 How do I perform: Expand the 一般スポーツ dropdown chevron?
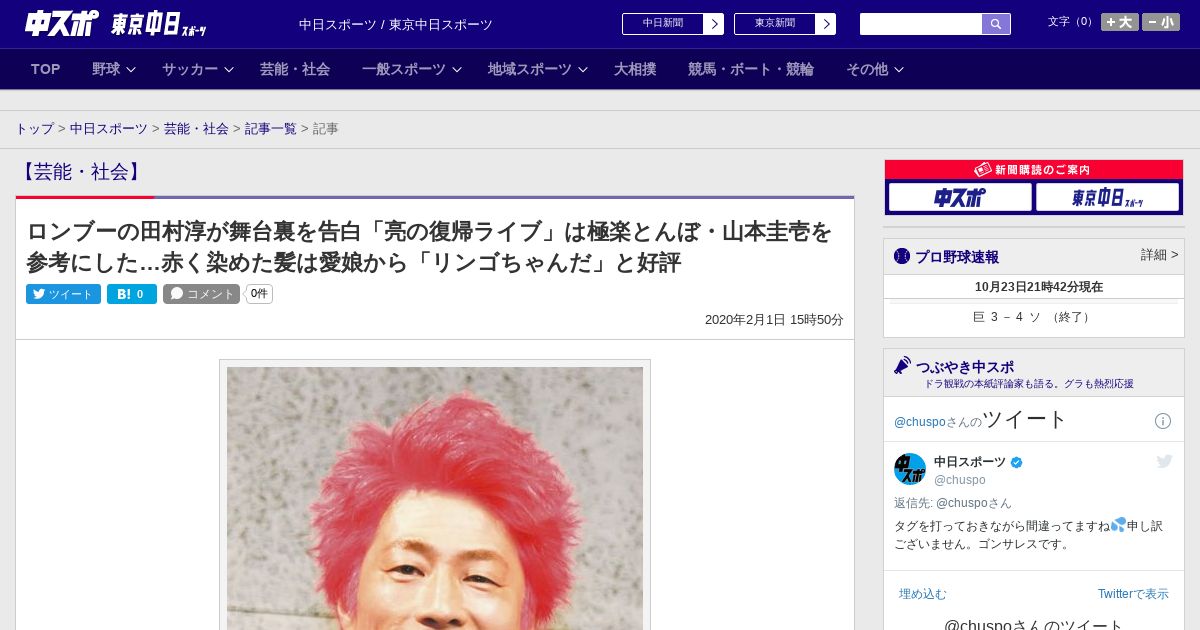[457, 70]
